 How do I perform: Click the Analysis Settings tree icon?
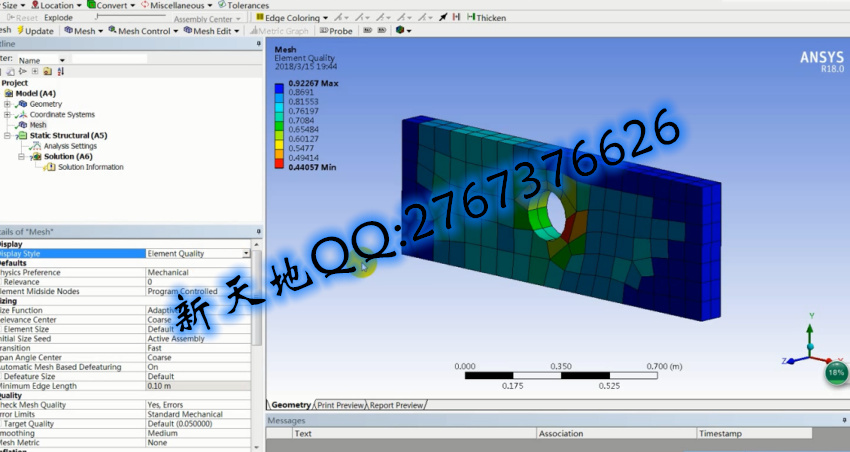click(x=37, y=146)
